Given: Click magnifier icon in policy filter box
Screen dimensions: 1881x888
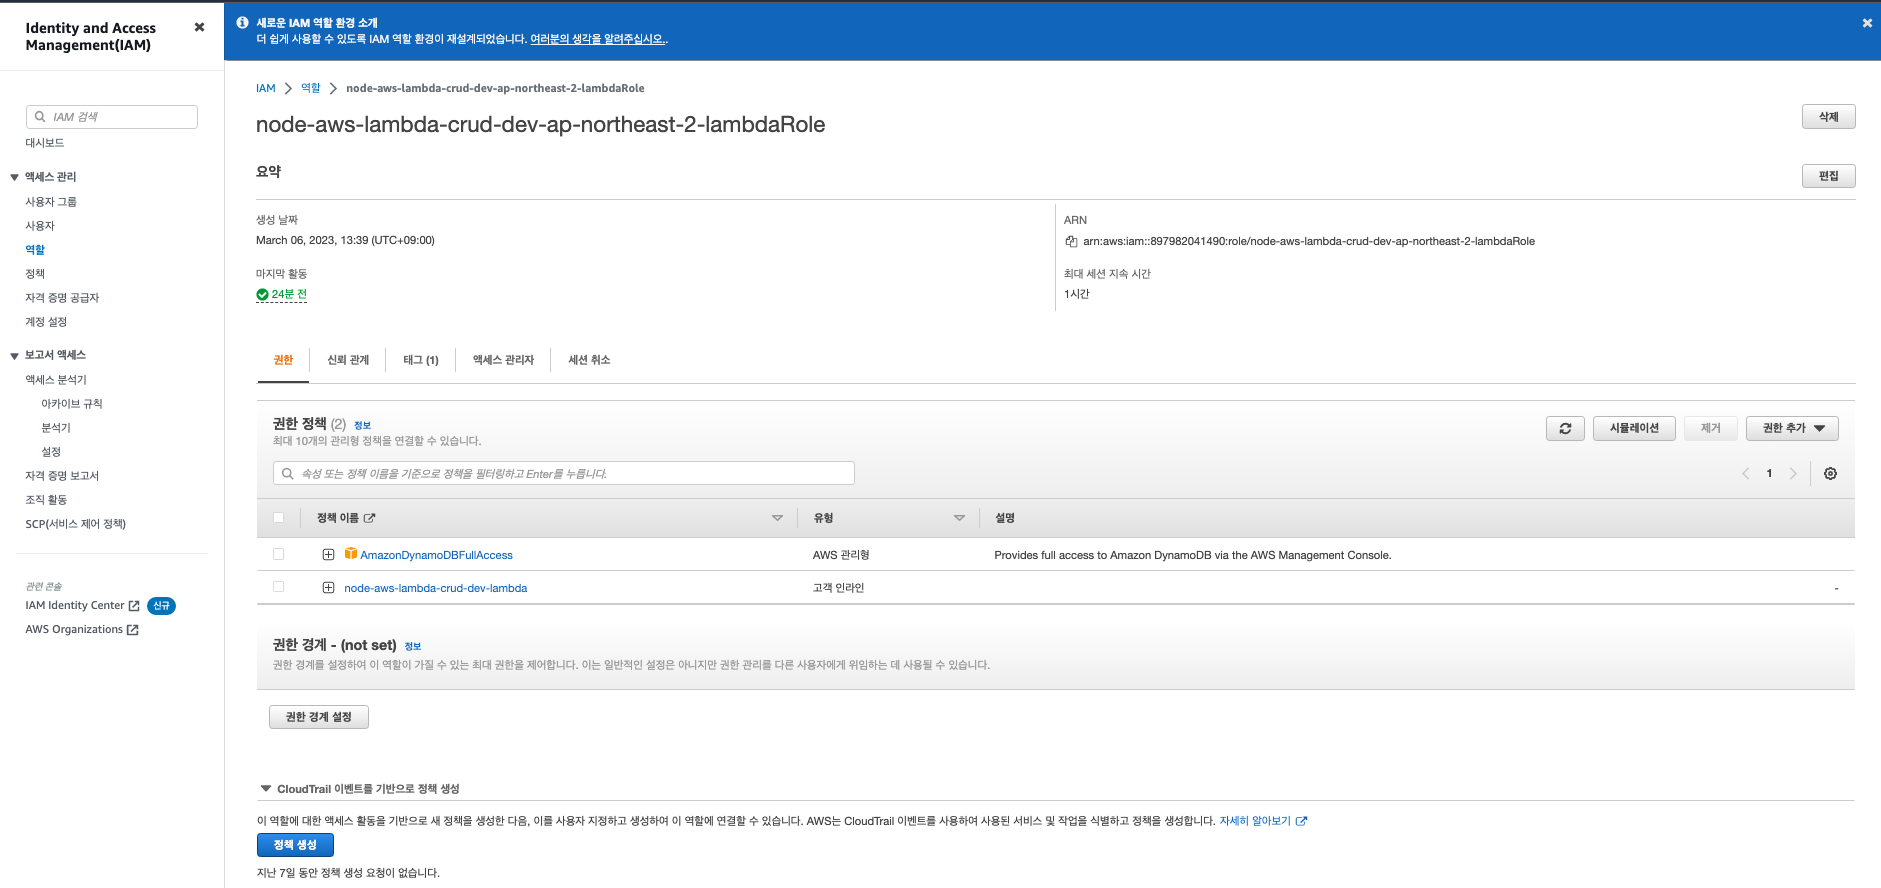Looking at the screenshot, I should pyautogui.click(x=288, y=474).
